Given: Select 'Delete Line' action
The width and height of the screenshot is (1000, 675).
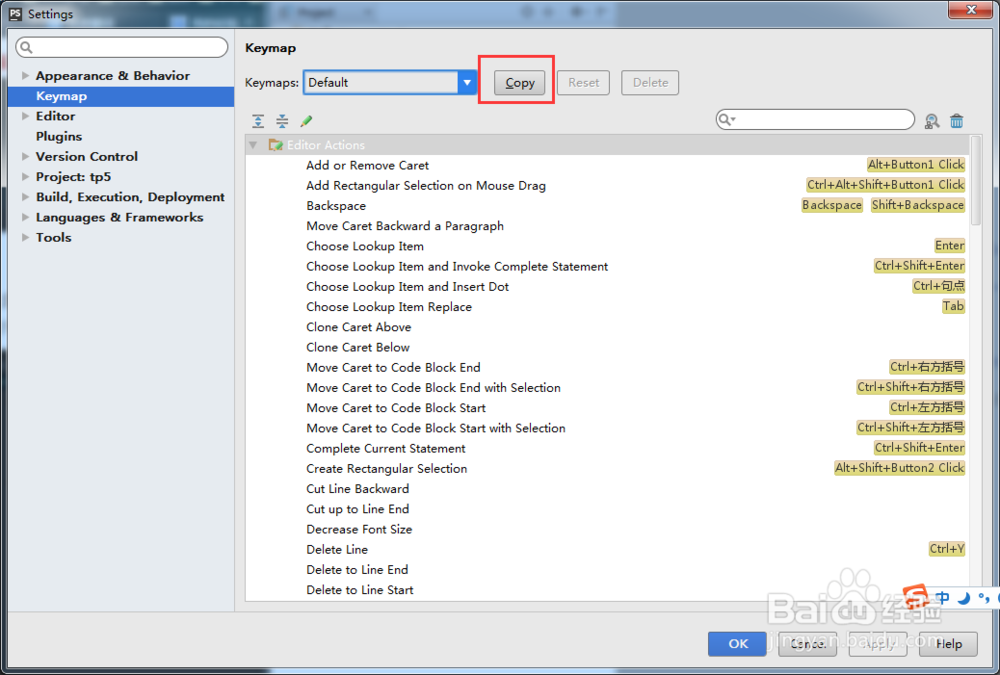Looking at the screenshot, I should (x=337, y=549).
